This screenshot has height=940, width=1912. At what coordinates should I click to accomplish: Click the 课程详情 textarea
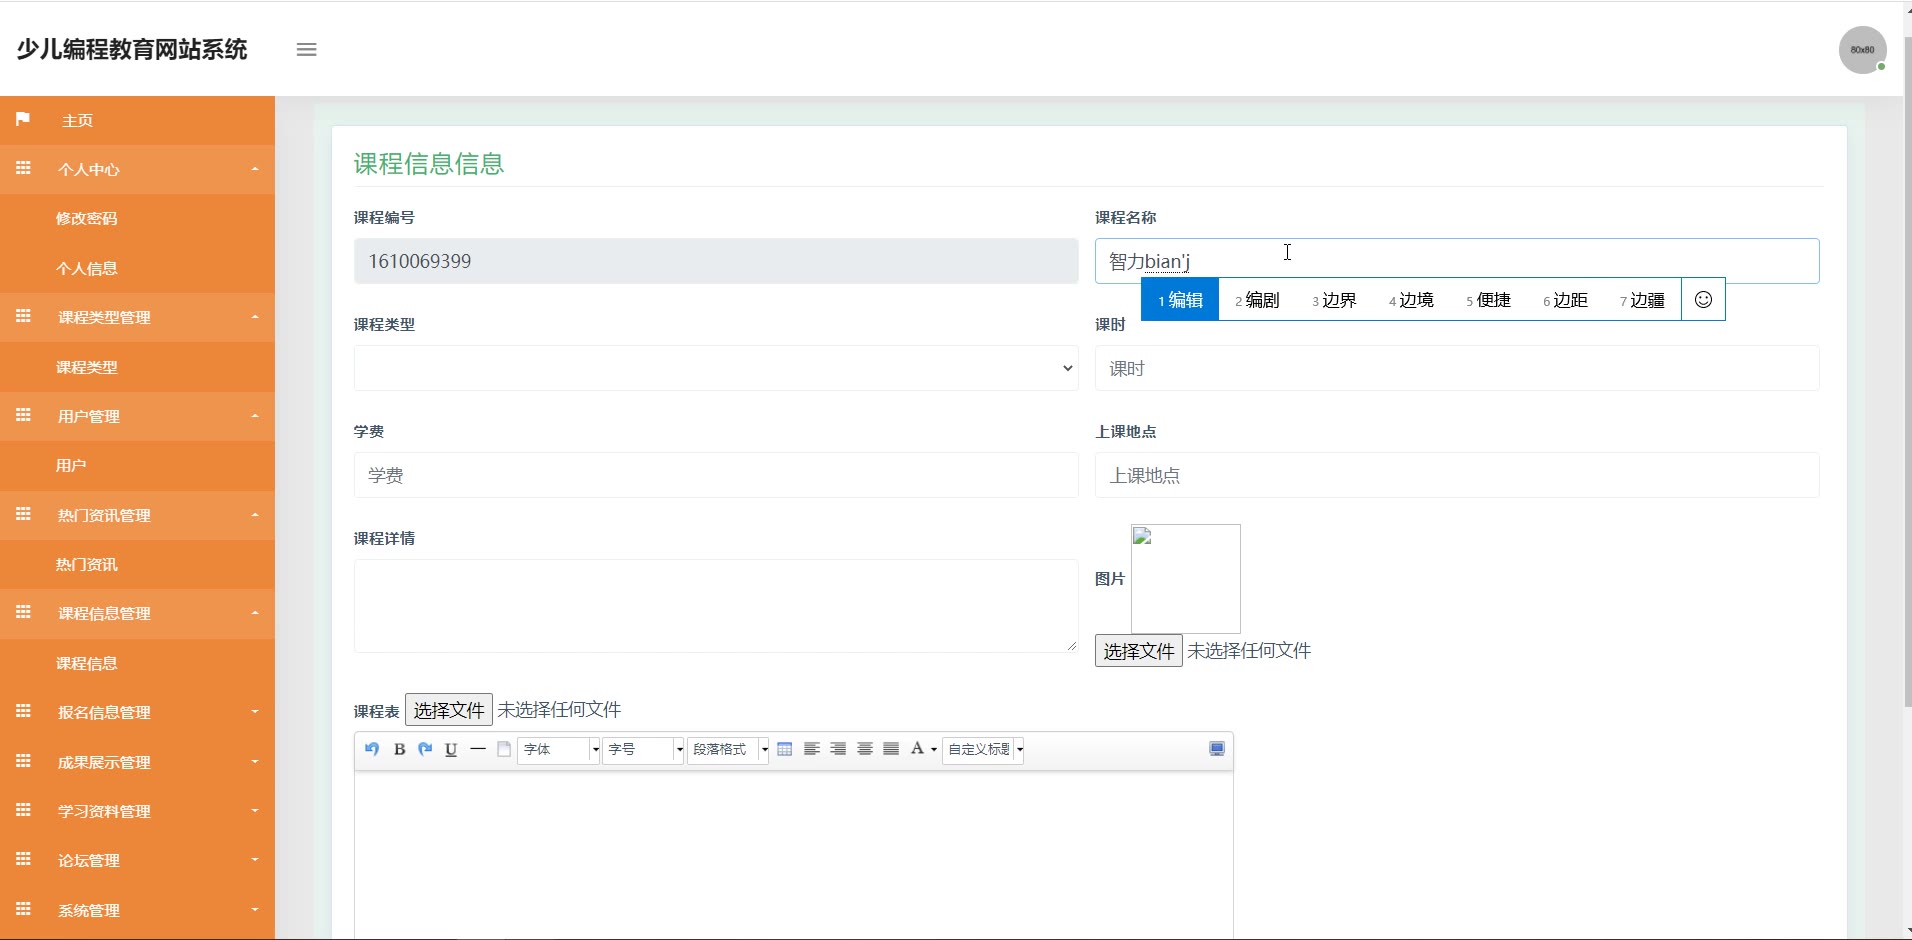pos(716,606)
